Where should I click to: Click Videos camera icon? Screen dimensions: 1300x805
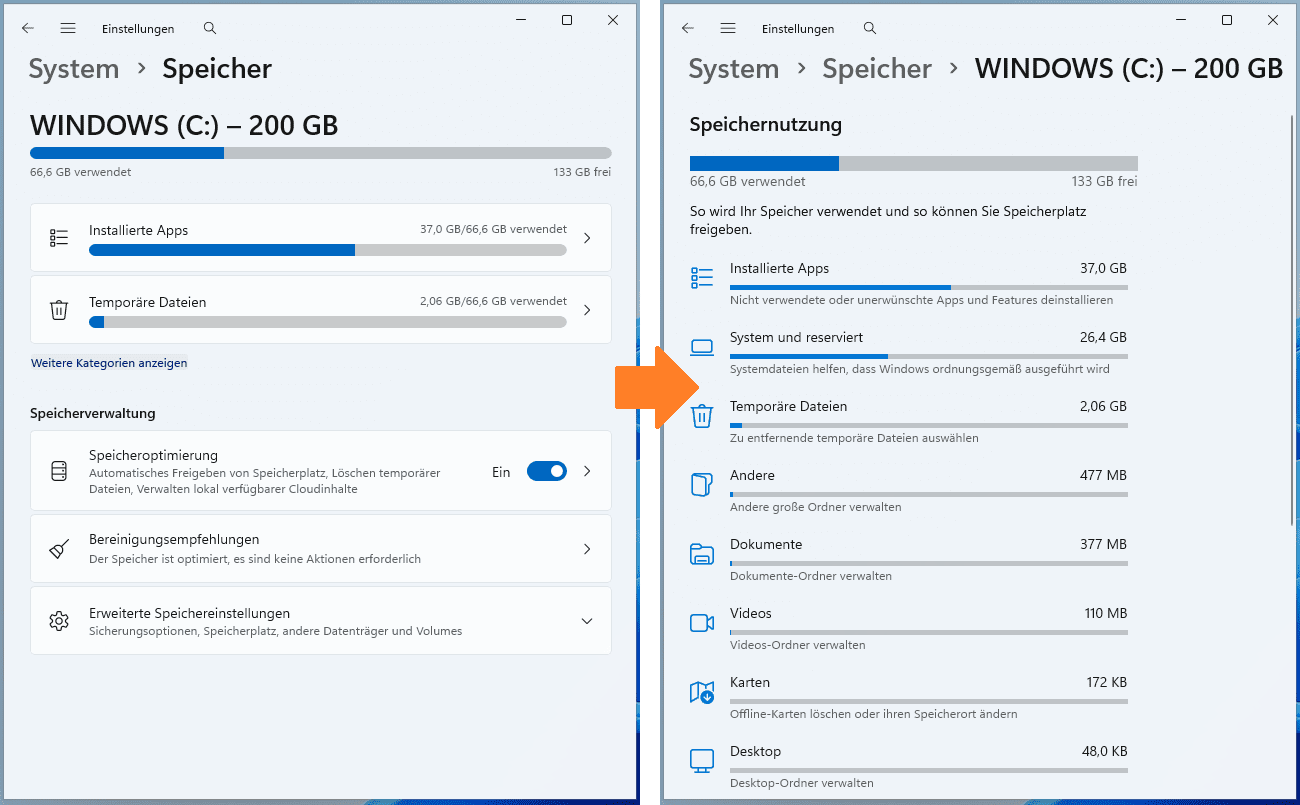tap(702, 623)
